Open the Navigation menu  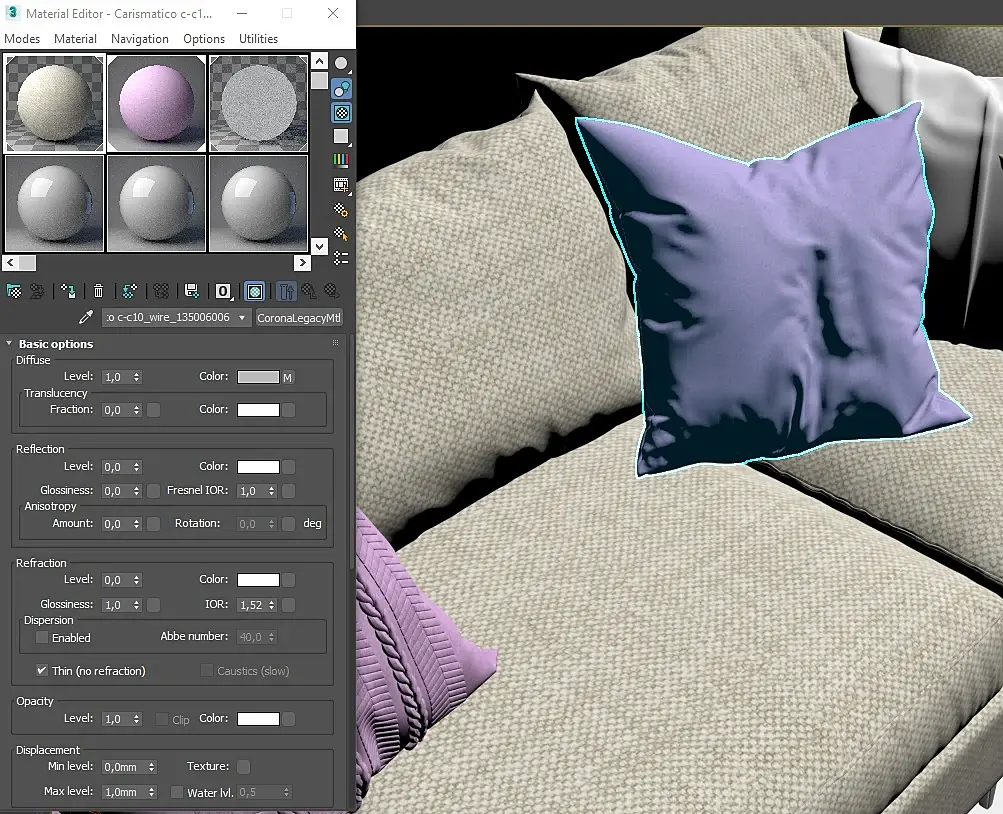139,39
